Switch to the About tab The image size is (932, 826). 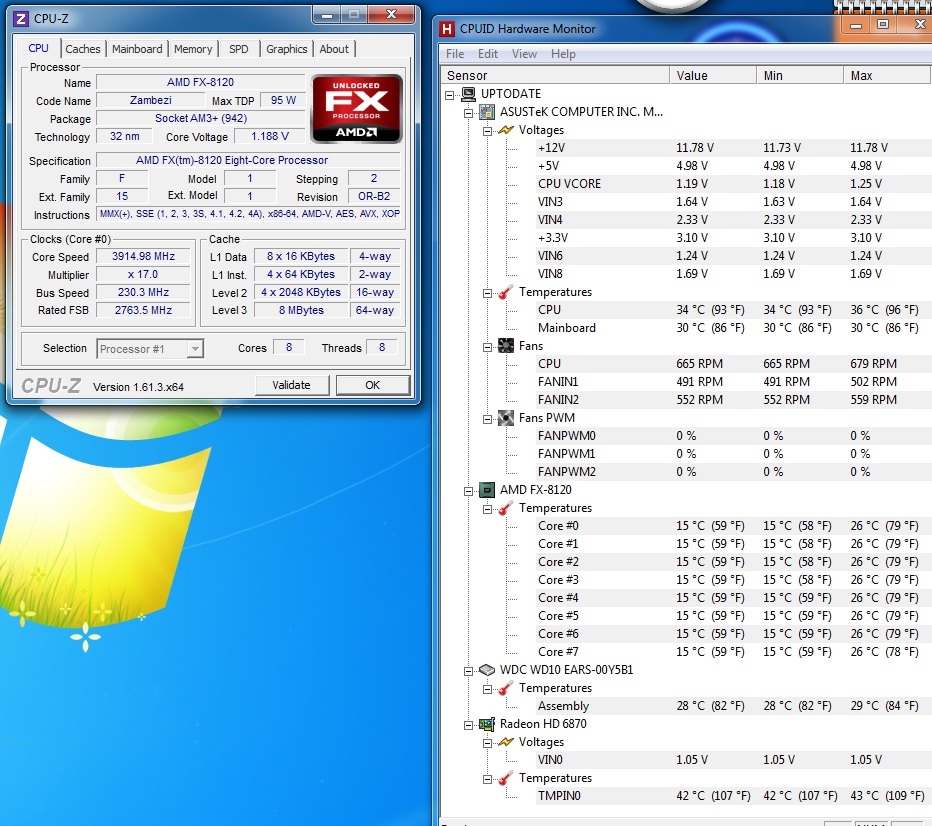334,49
